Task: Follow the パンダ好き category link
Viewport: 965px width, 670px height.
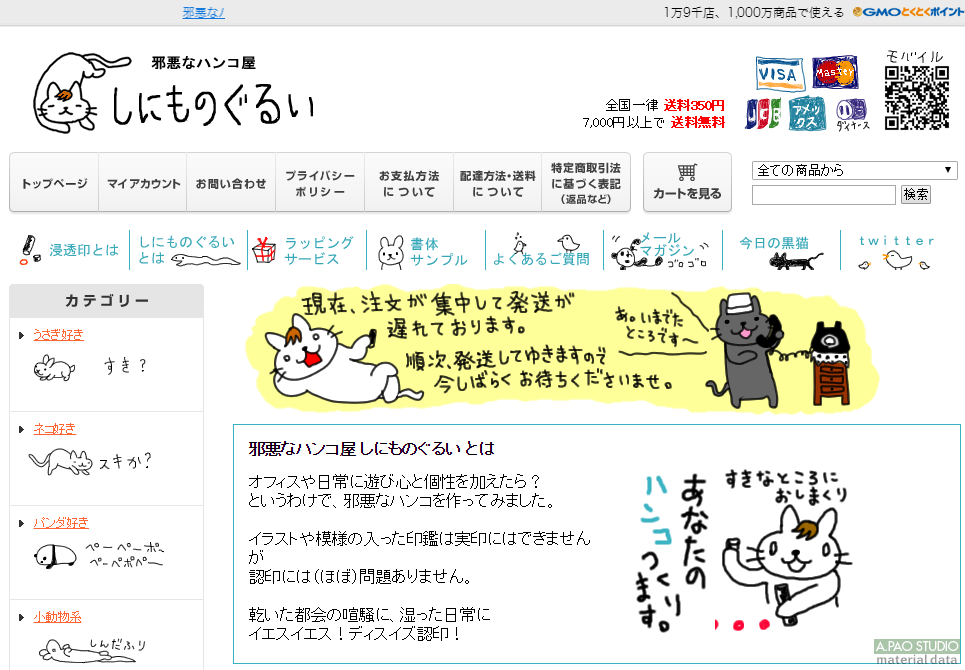Action: [x=61, y=522]
